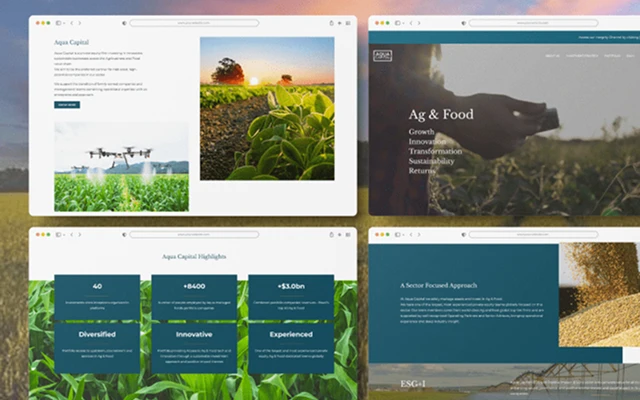Click the "Innovative" highlights card

point(194,348)
